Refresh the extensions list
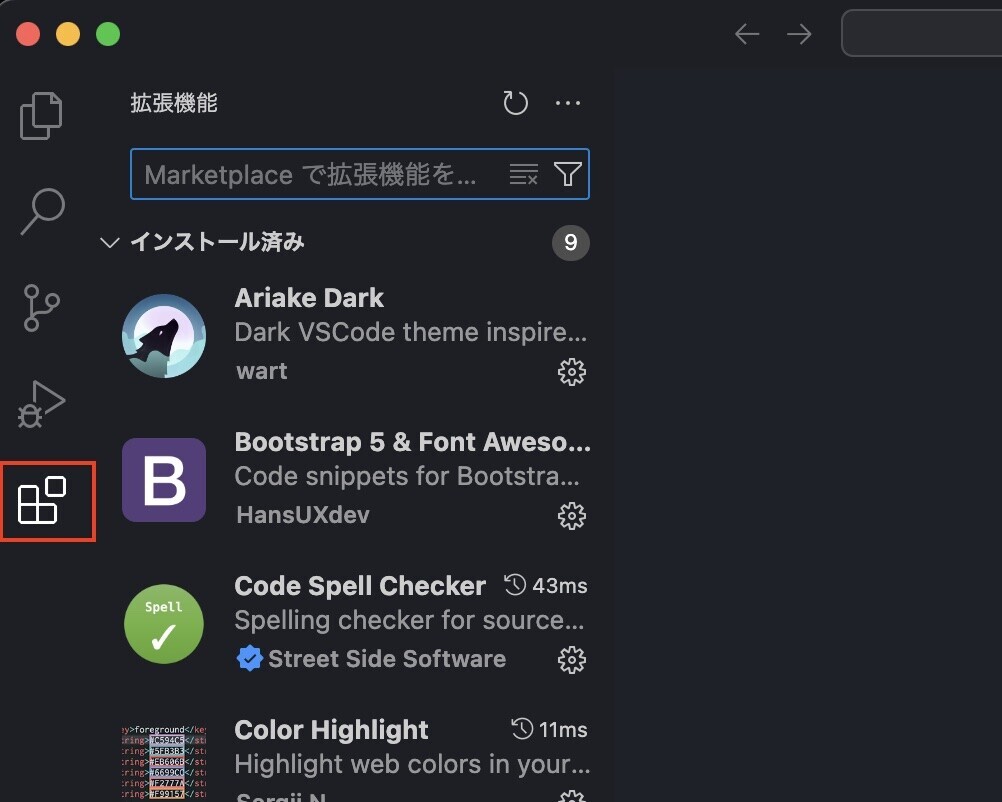1002x802 pixels. click(515, 103)
